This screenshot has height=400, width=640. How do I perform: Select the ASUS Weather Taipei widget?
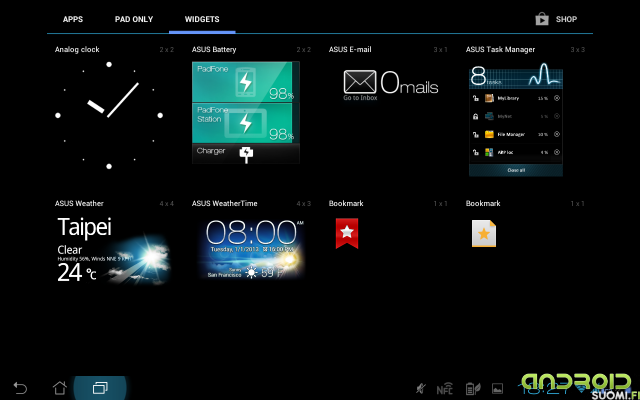[x=113, y=250]
